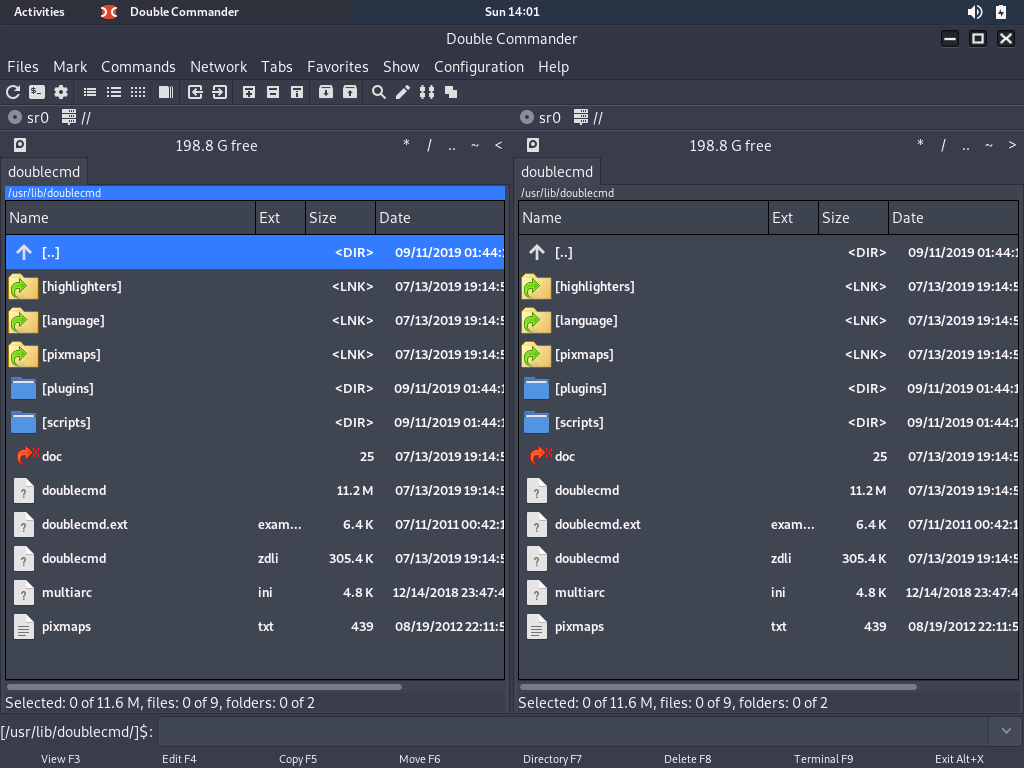
Task: Click the left panel horizontal scrollbar
Action: click(x=204, y=686)
